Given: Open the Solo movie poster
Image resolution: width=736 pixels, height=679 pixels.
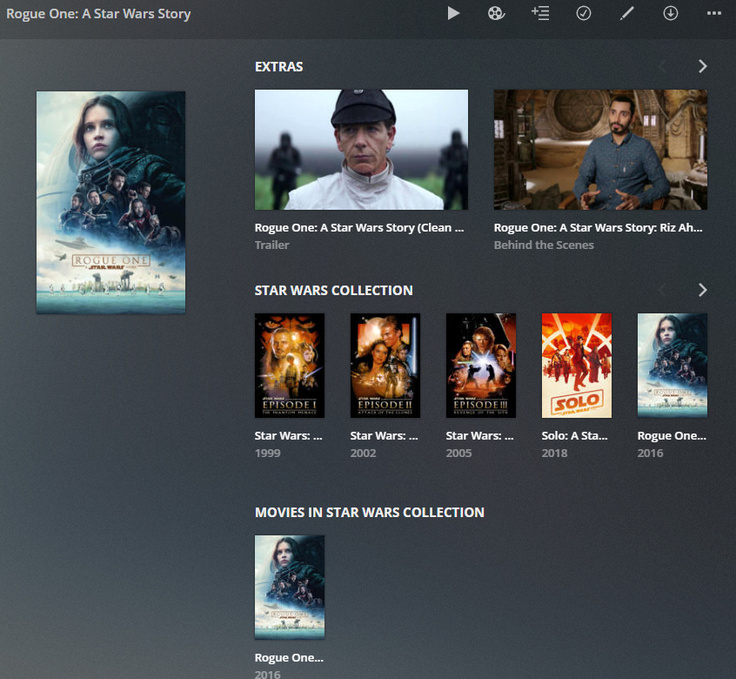Looking at the screenshot, I should click(x=577, y=366).
